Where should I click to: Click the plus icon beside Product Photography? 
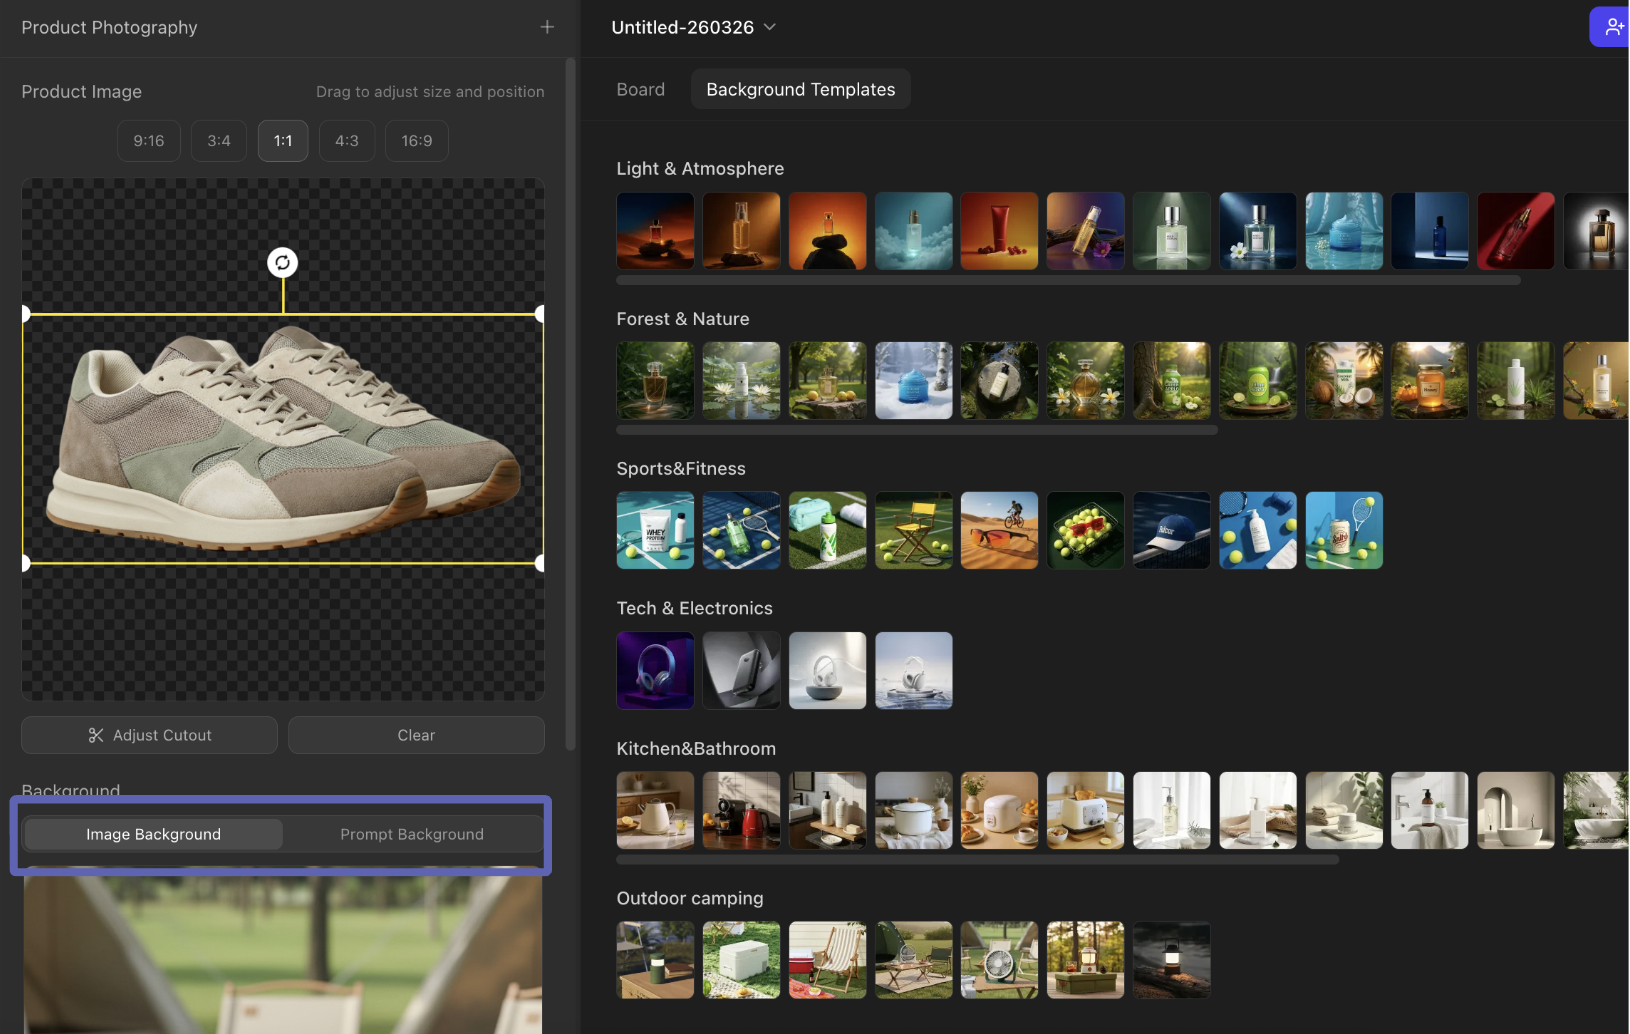546,27
